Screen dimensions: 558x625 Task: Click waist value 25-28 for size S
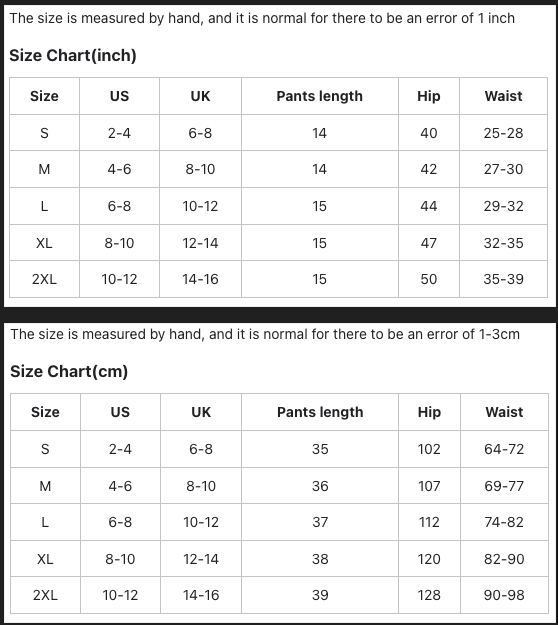click(x=503, y=133)
